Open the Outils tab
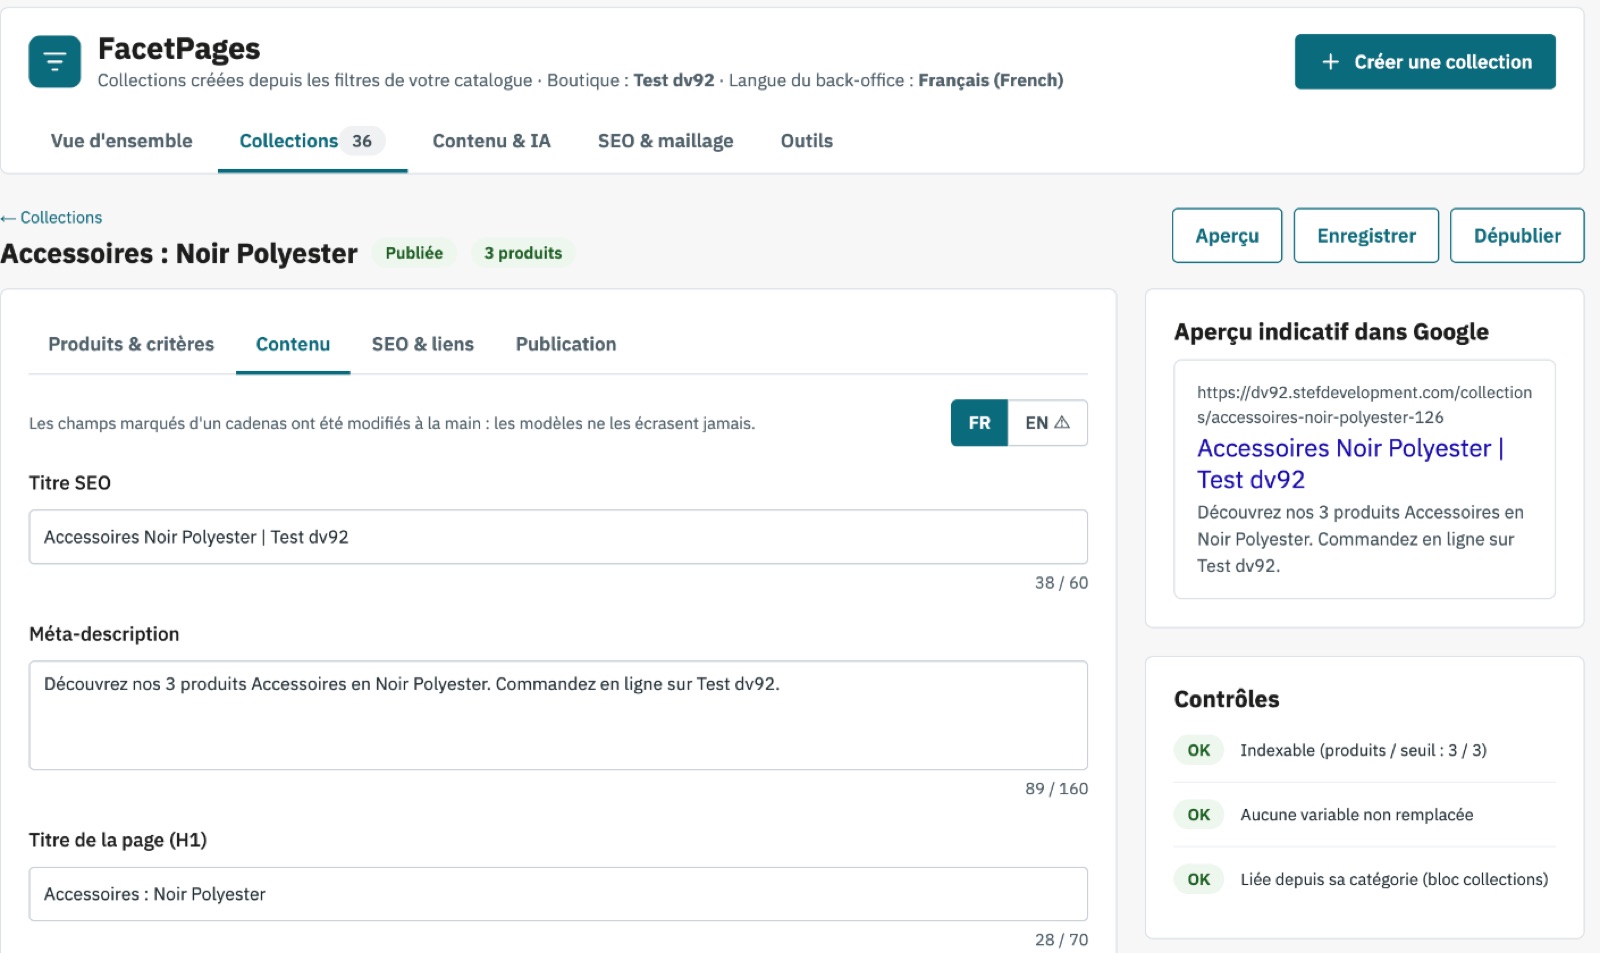The height and width of the screenshot is (953, 1600). point(806,141)
